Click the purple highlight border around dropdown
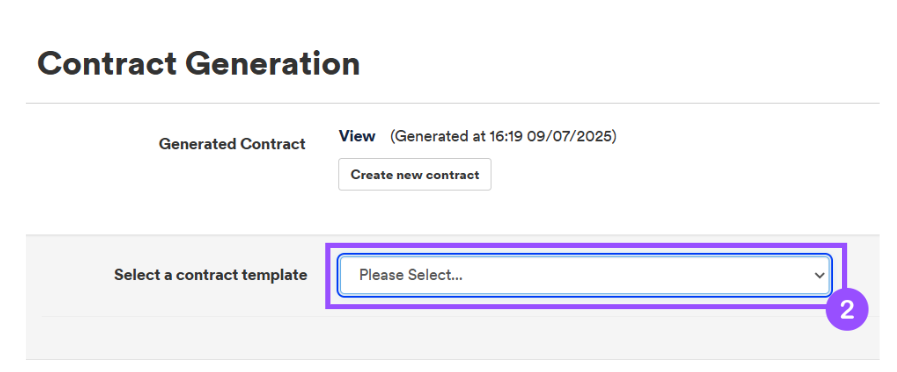The image size is (897, 372). [x=585, y=246]
